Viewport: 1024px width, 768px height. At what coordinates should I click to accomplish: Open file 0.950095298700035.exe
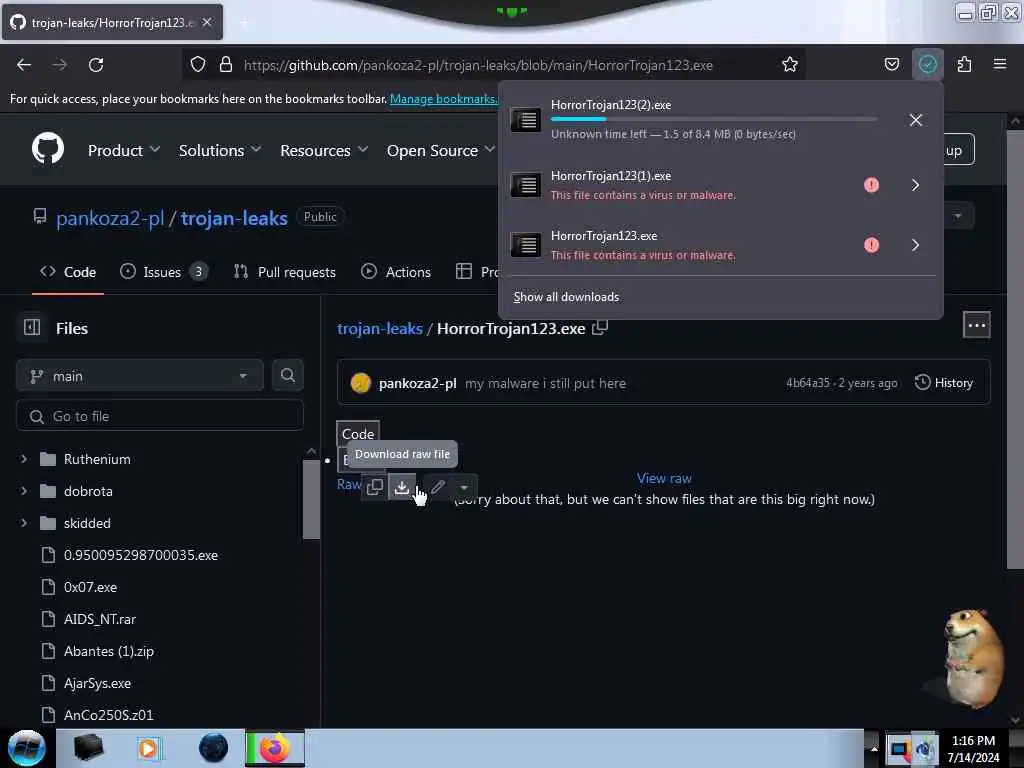click(x=141, y=555)
